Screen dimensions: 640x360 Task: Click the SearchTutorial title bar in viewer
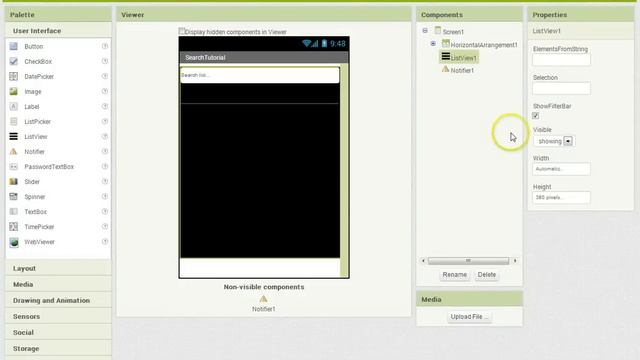tap(264, 57)
